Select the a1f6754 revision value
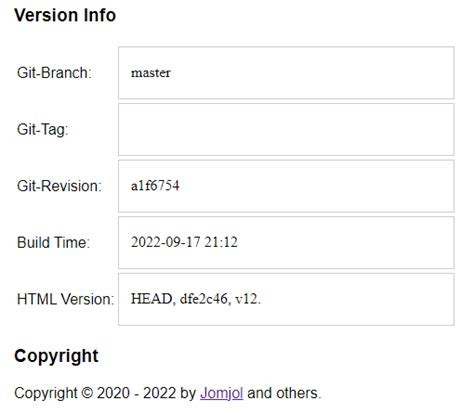474x413 pixels. [155, 186]
